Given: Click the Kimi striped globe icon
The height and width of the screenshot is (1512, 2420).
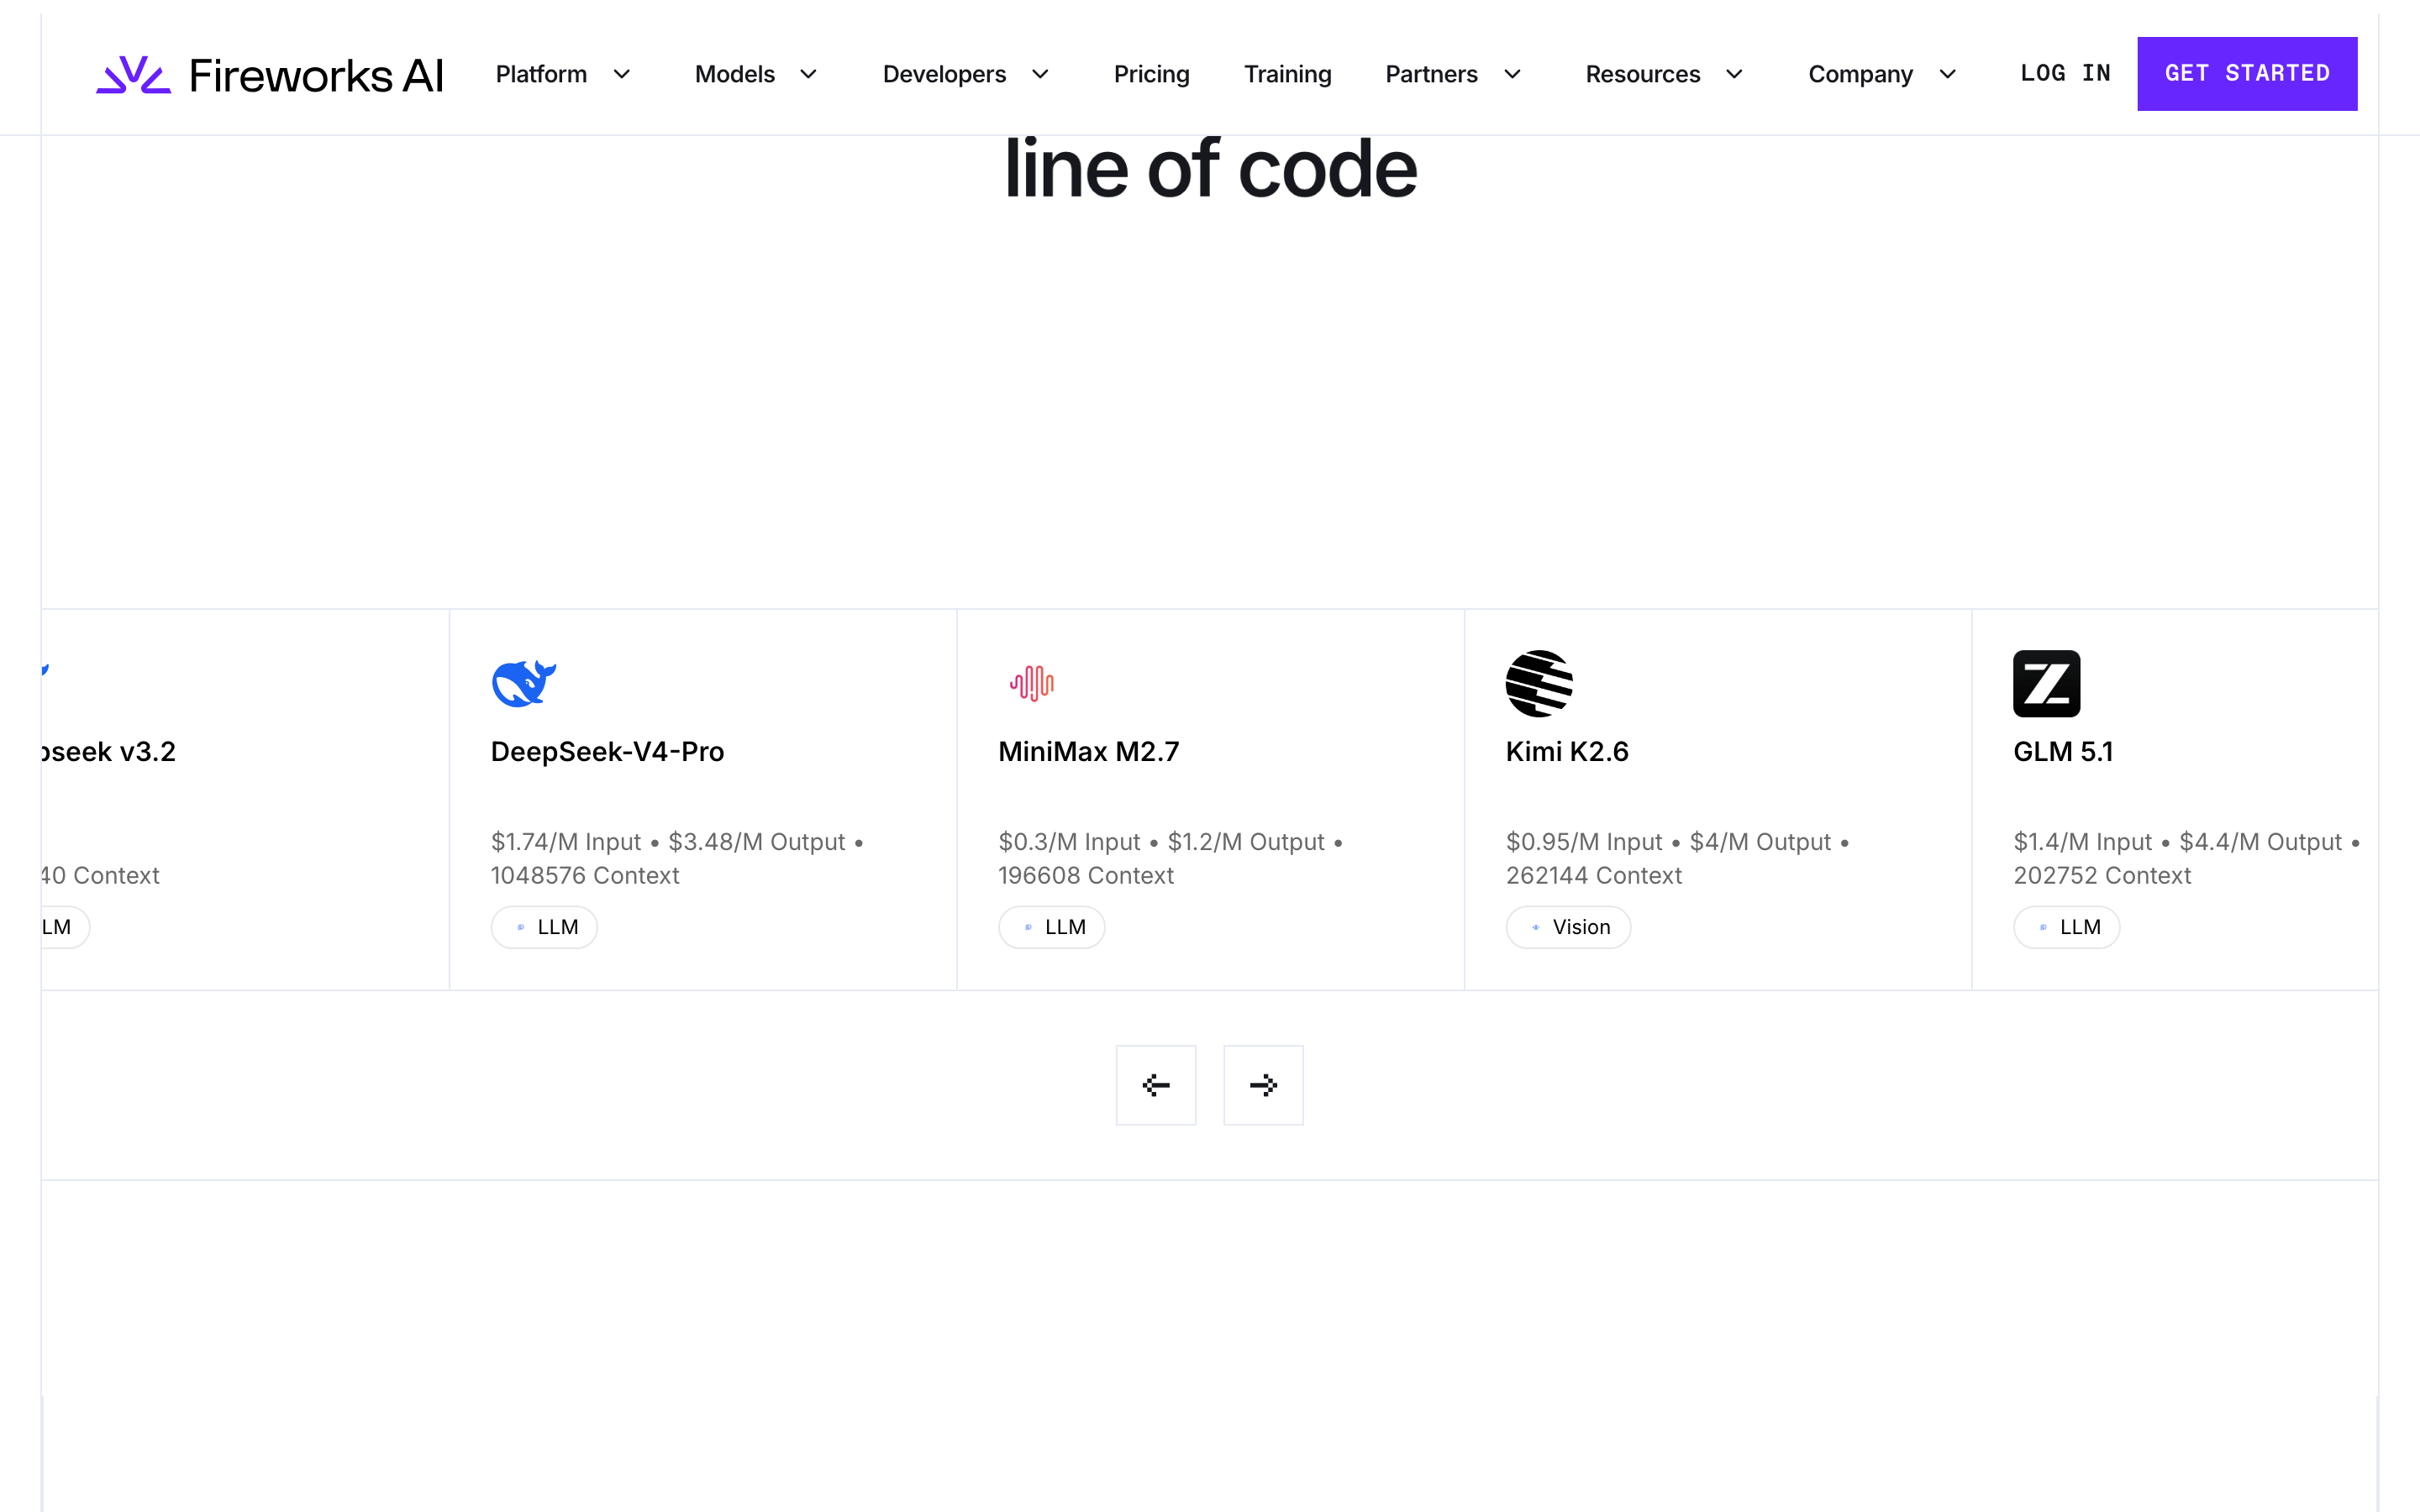Looking at the screenshot, I should click(1539, 683).
